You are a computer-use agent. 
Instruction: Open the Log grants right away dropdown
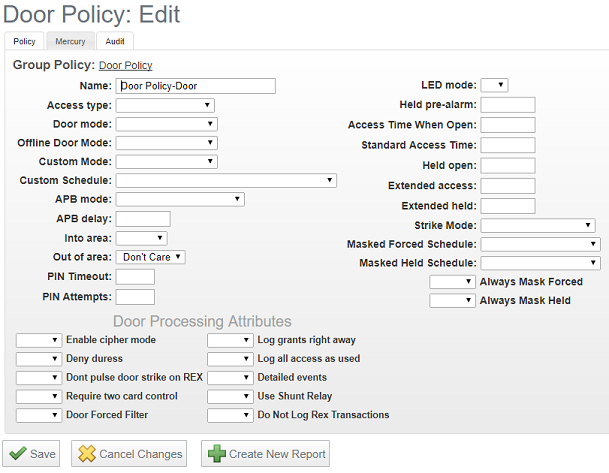(x=230, y=340)
